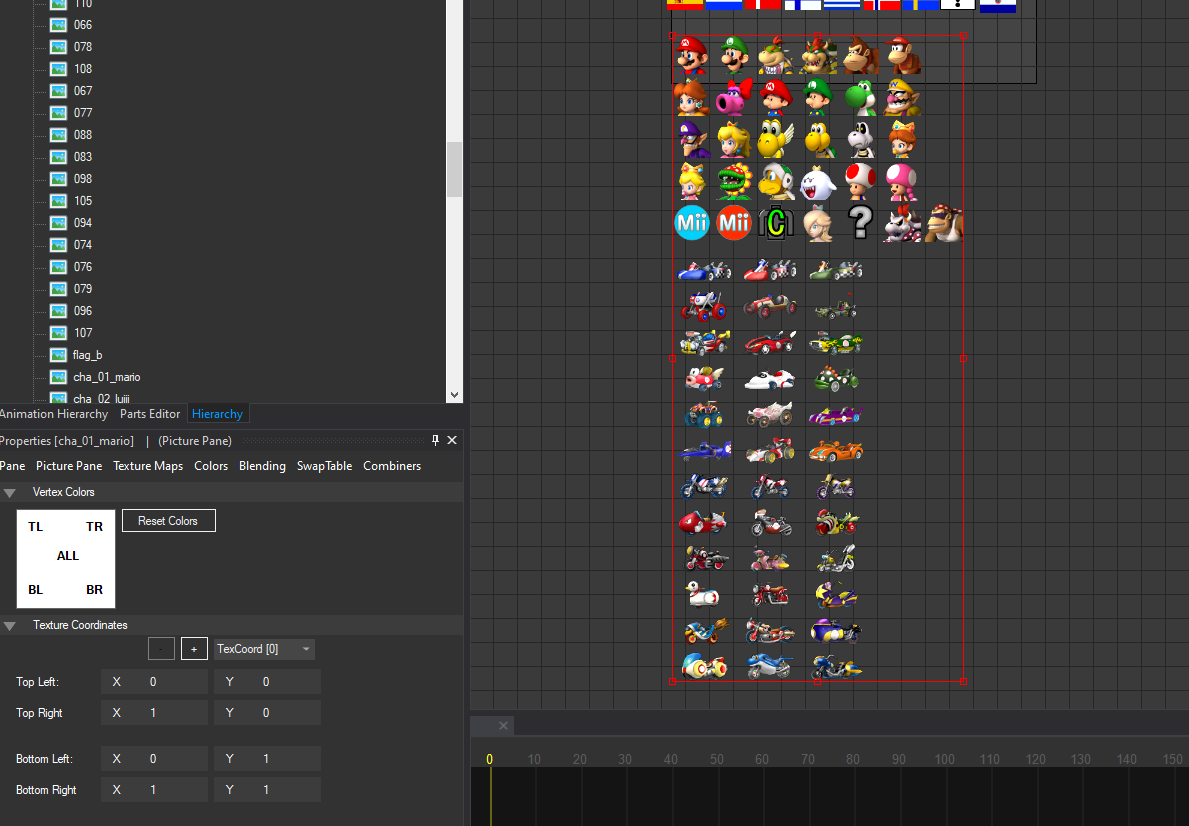Image resolution: width=1189 pixels, height=826 pixels.
Task: Open the TexCoord [0] dropdown
Action: tap(264, 648)
